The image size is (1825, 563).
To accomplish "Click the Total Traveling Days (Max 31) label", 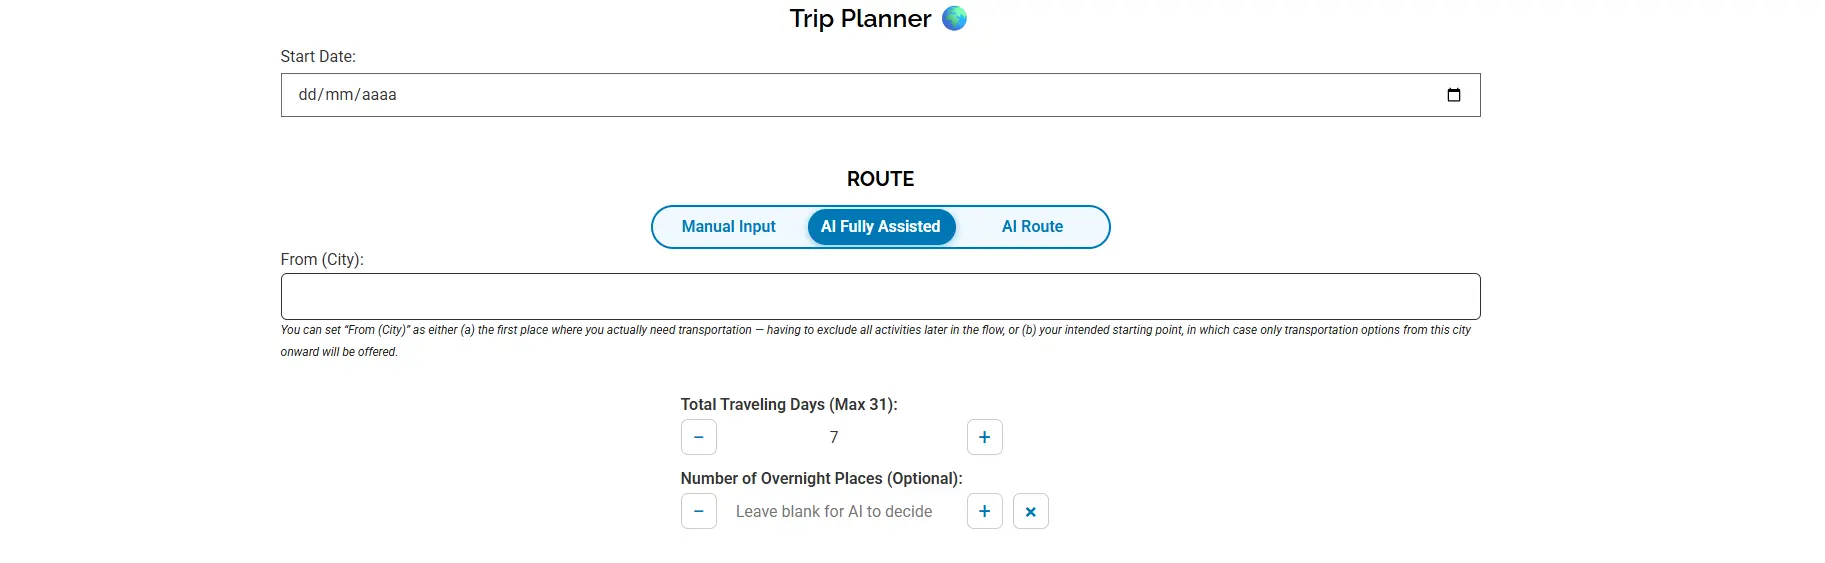I will (x=789, y=405).
